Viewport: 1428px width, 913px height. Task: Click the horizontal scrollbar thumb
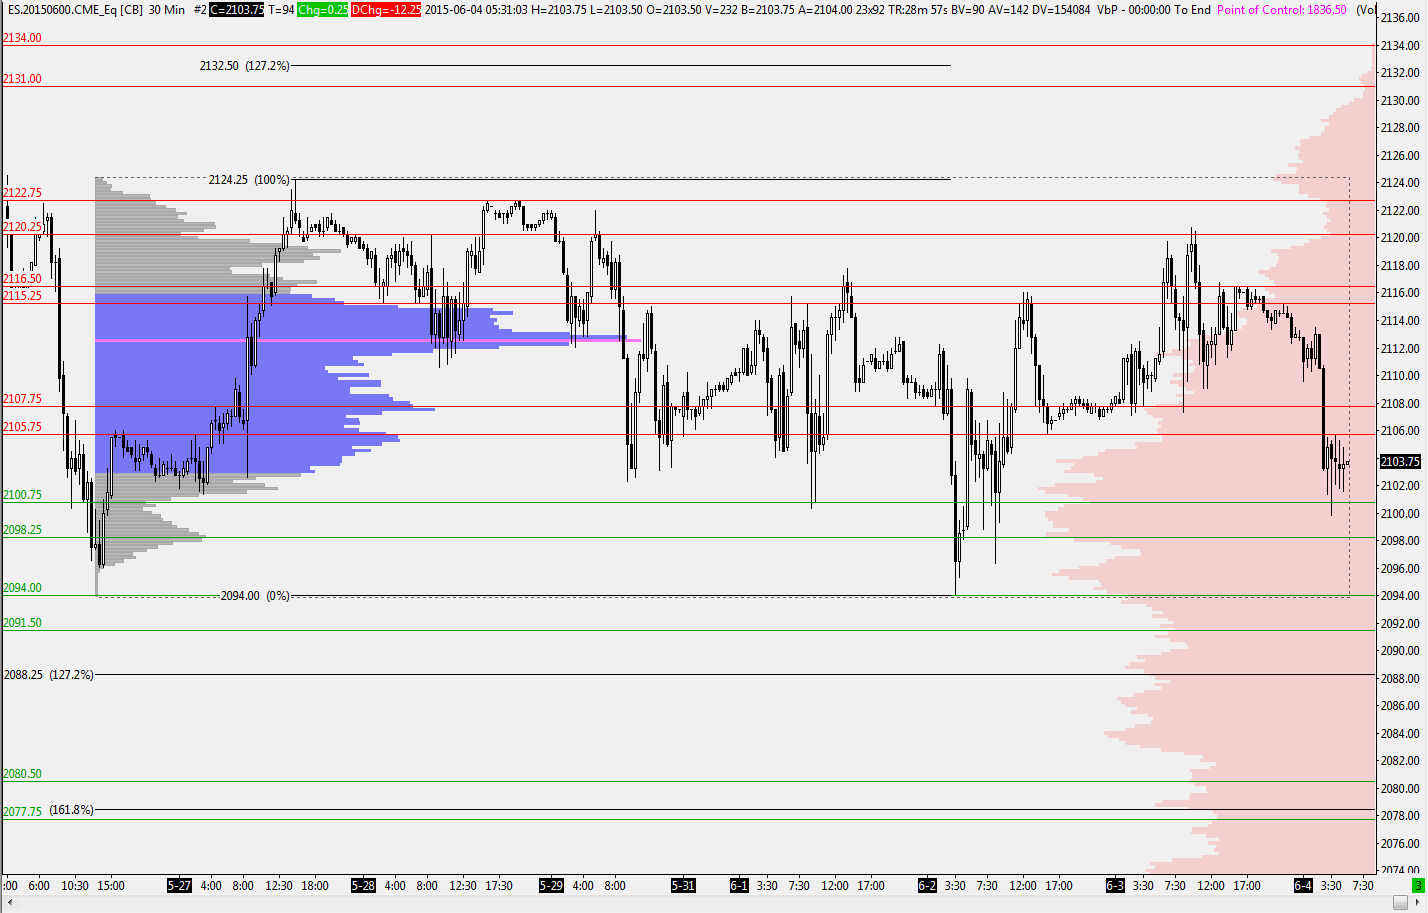[1400, 904]
